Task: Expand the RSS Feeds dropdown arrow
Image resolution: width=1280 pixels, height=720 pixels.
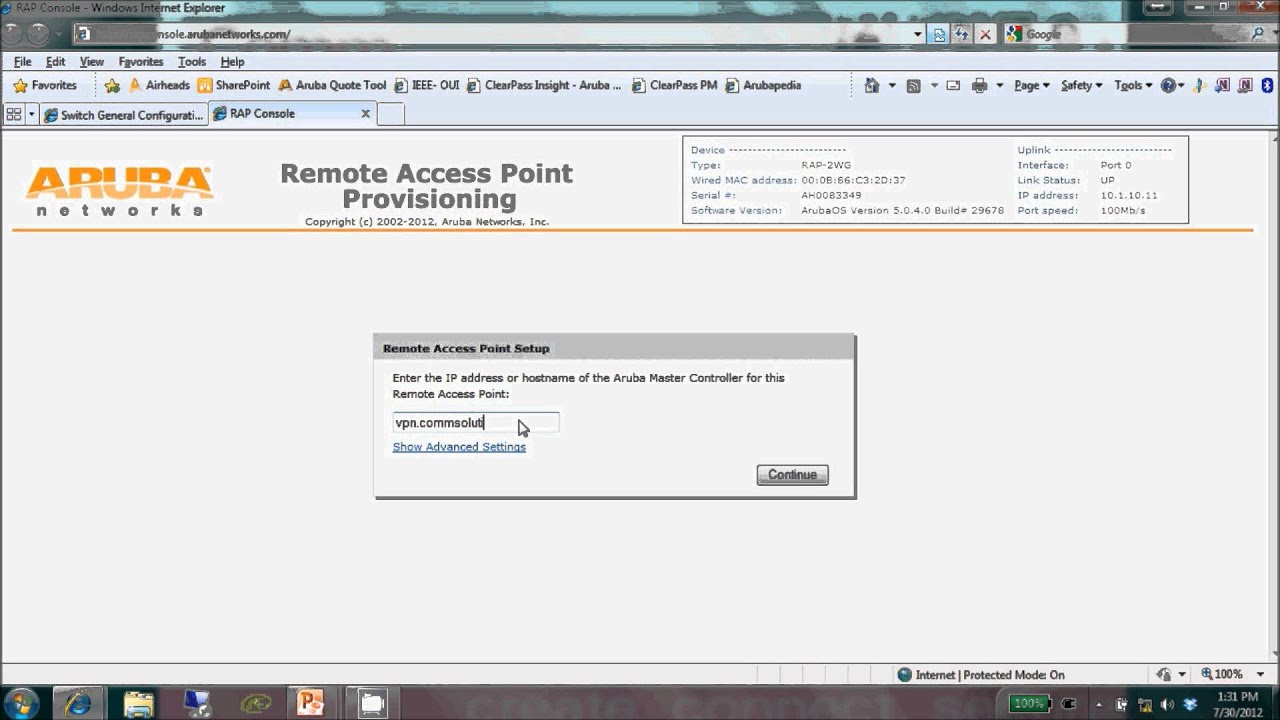Action: pyautogui.click(x=934, y=86)
